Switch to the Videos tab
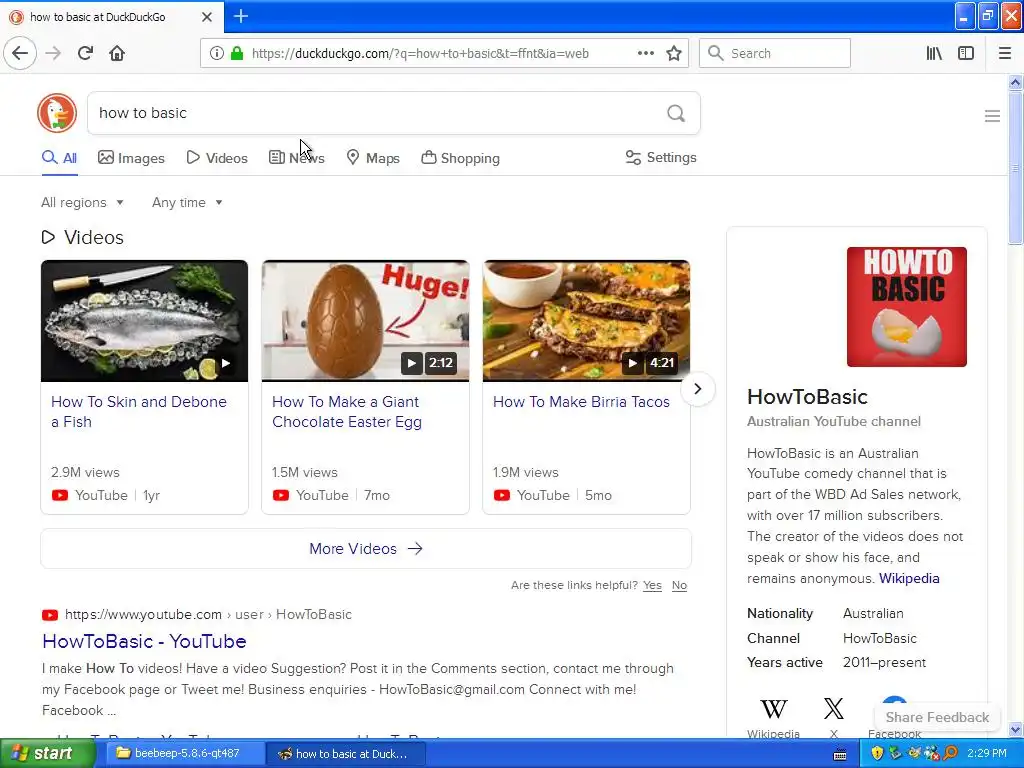 point(217,158)
